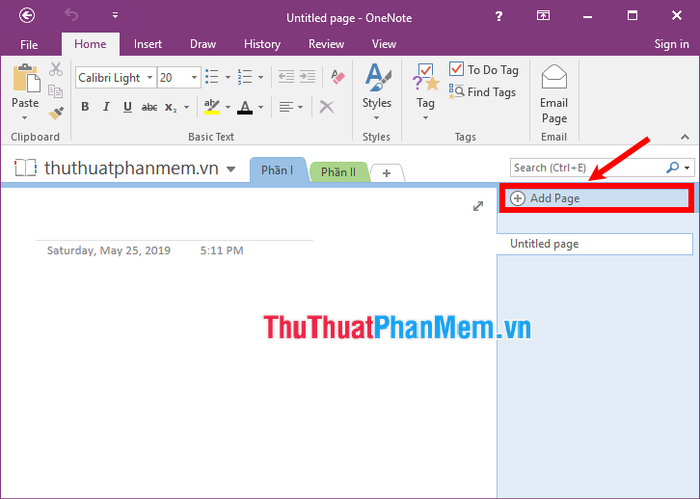Screen dimensions: 700x499
Task: Expand the bullet list style arrow
Action: click(x=228, y=78)
